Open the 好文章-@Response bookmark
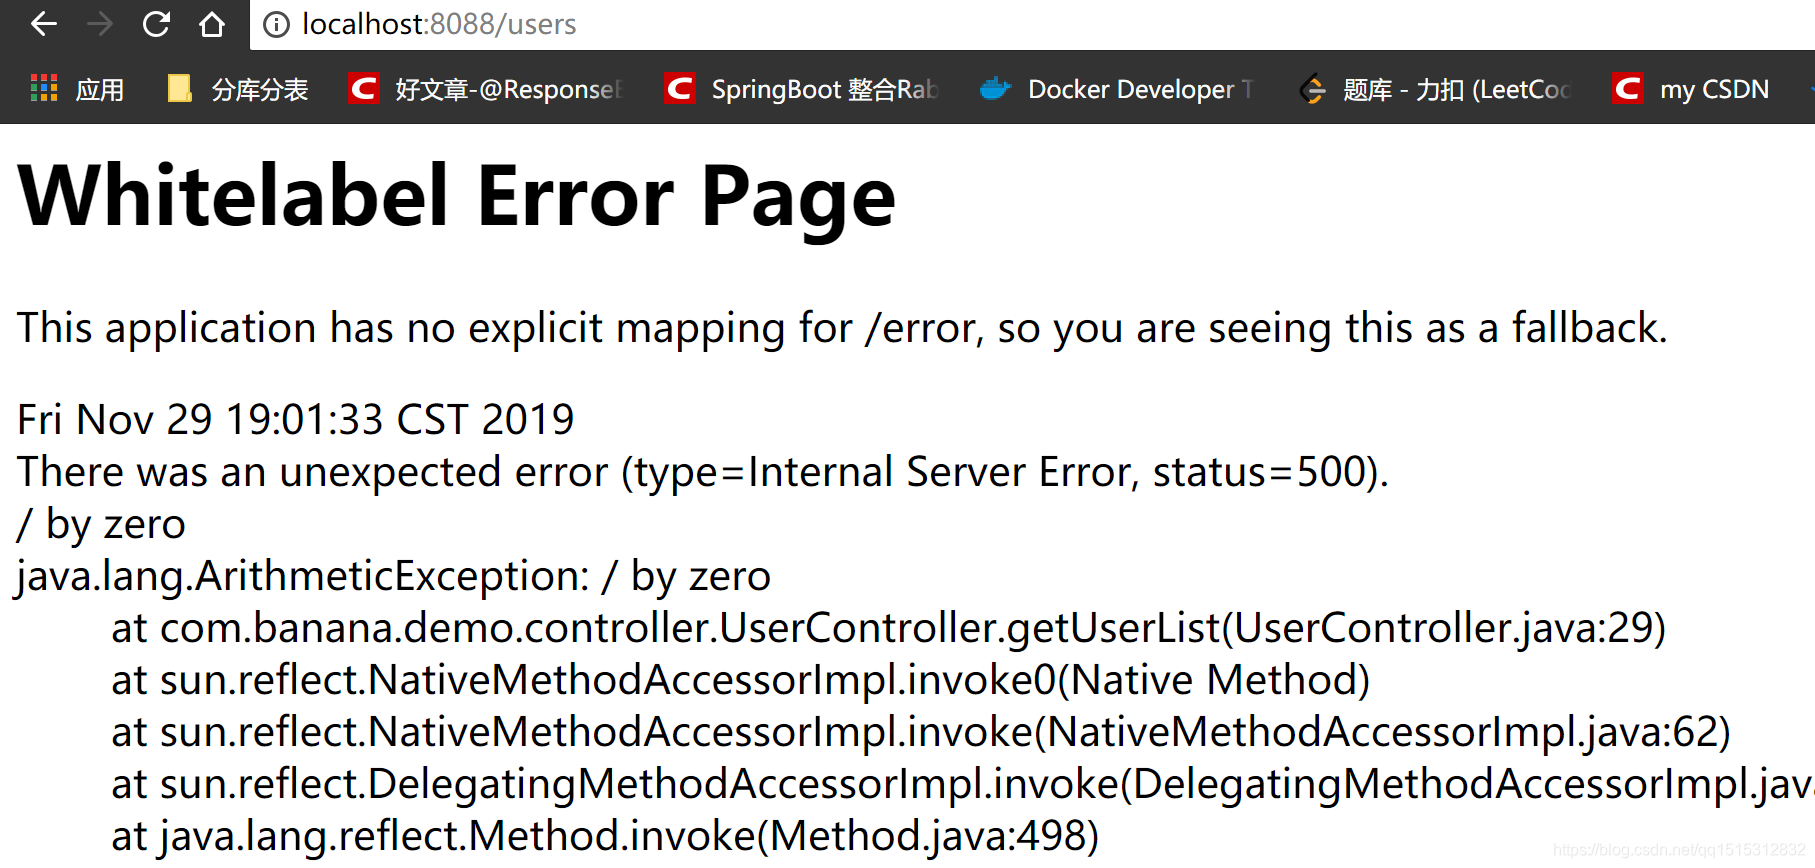Screen dimensions: 1815x868 509,90
